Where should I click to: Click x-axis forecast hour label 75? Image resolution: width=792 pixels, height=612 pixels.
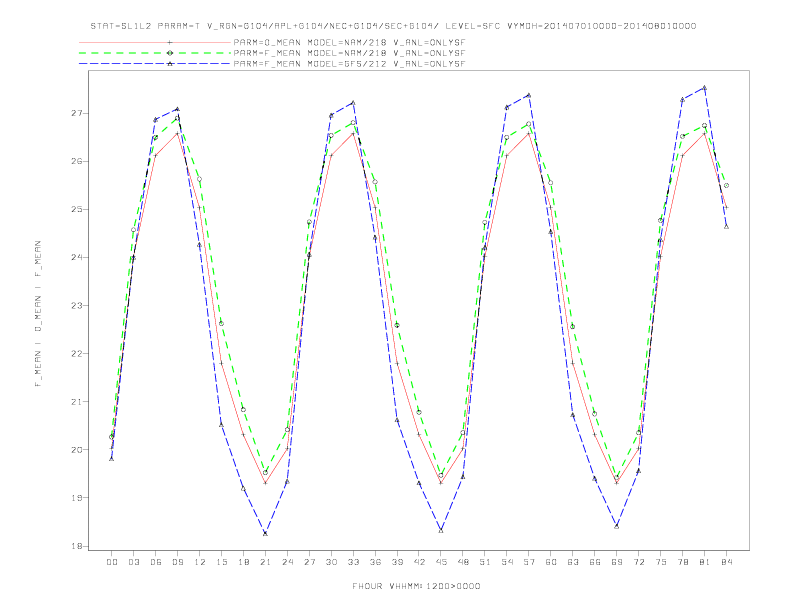661,562
